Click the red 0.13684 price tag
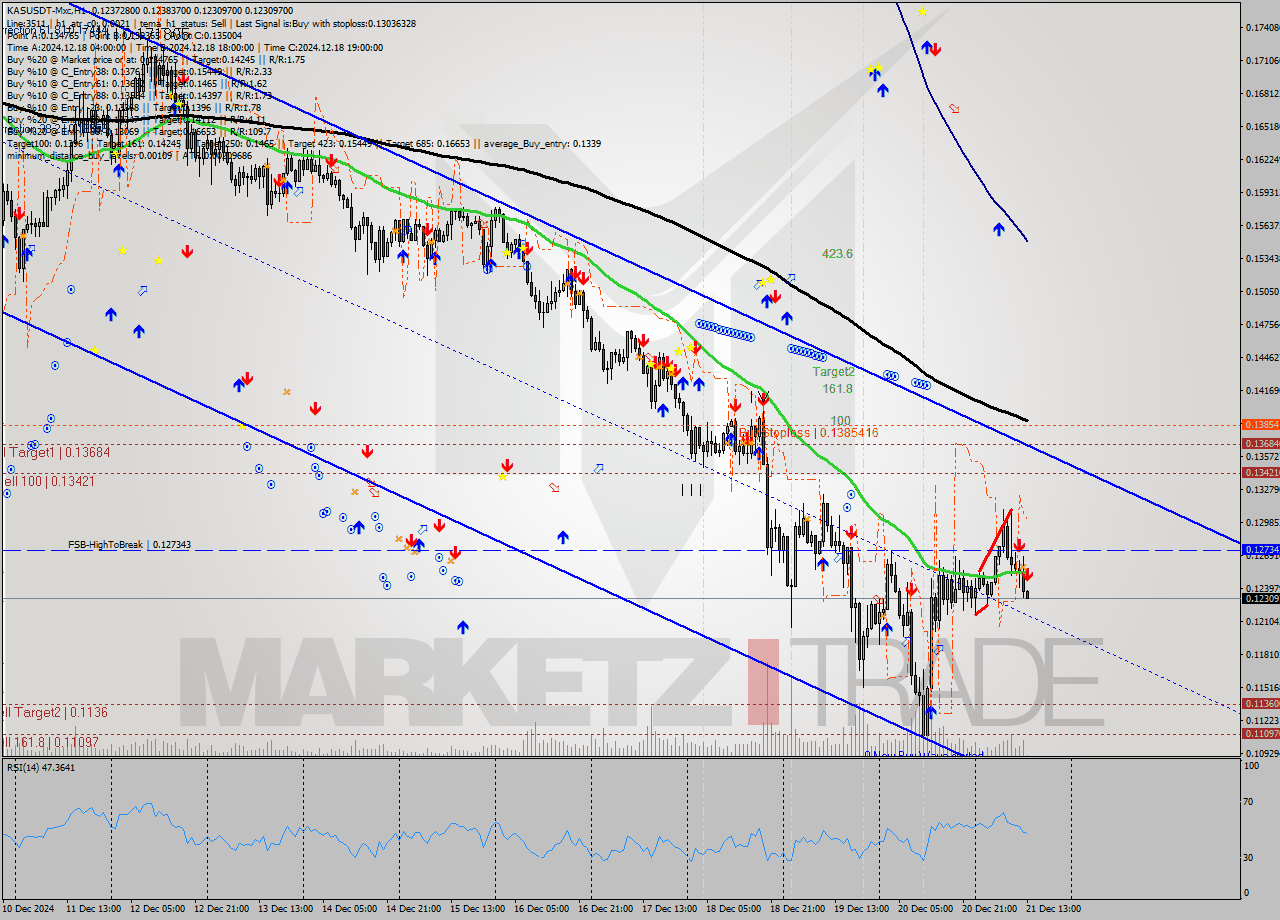Viewport: 1280px width, 920px height. [1260, 443]
